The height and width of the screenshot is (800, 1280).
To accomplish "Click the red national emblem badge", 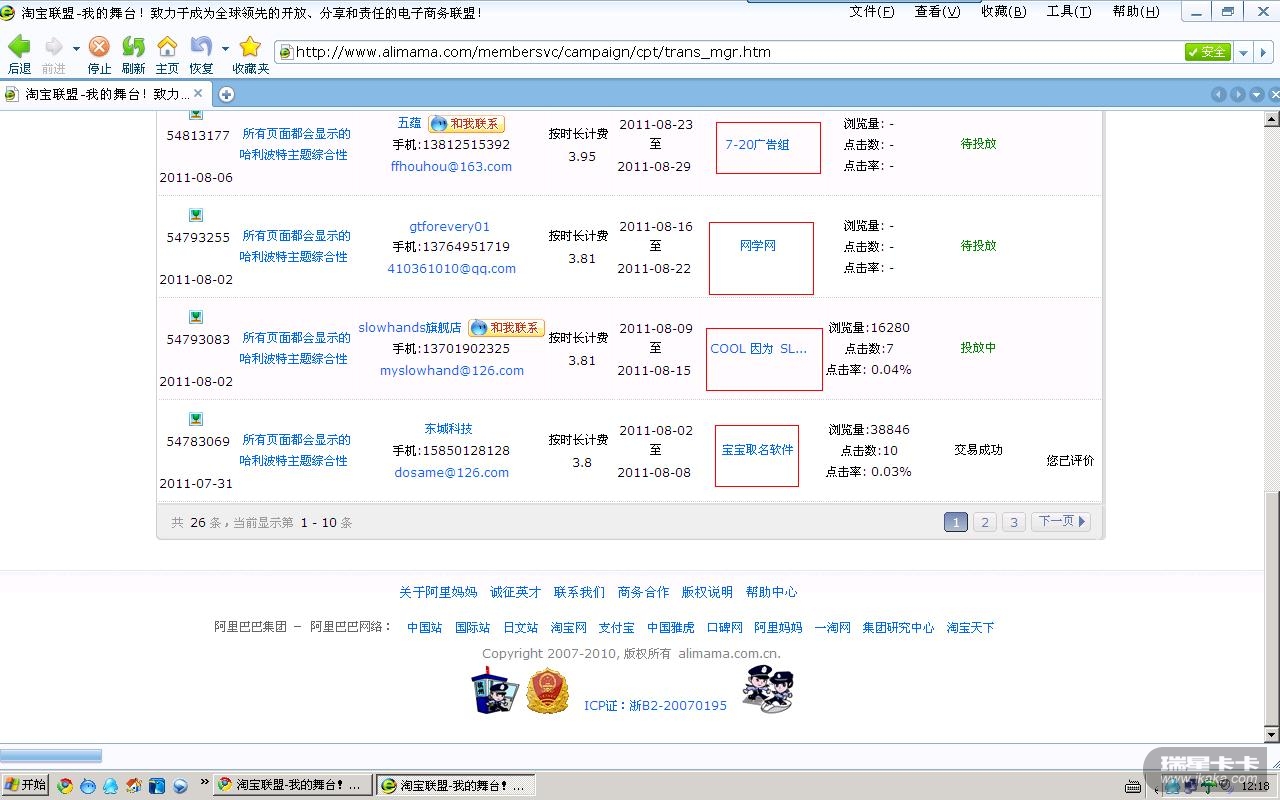I will pyautogui.click(x=547, y=690).
